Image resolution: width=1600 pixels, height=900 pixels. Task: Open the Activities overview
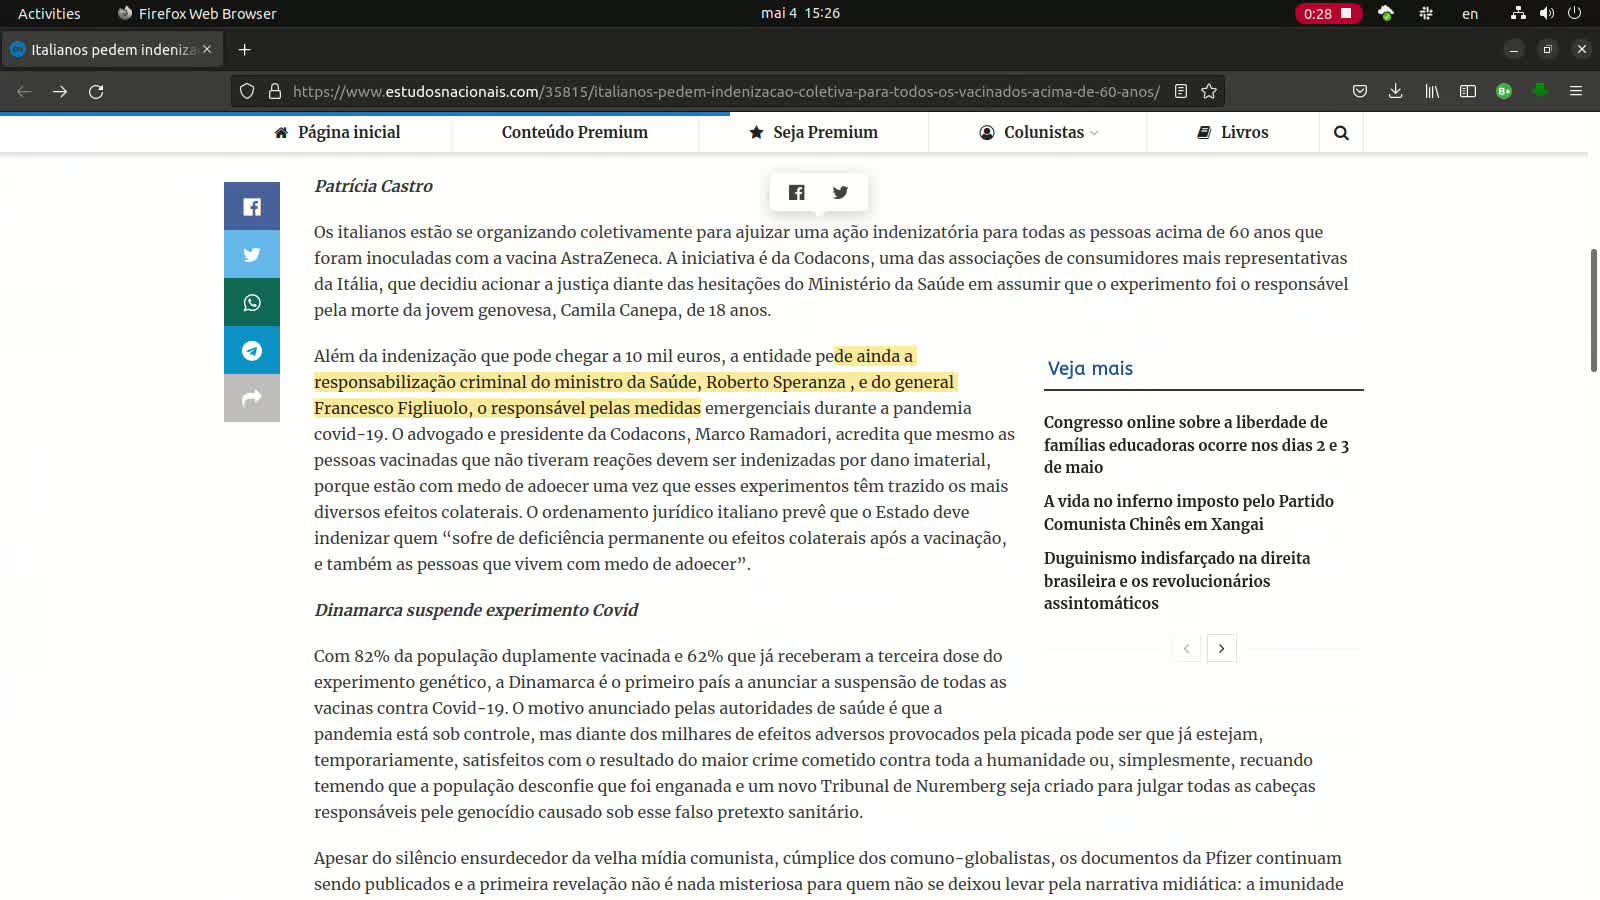pyautogui.click(x=49, y=14)
